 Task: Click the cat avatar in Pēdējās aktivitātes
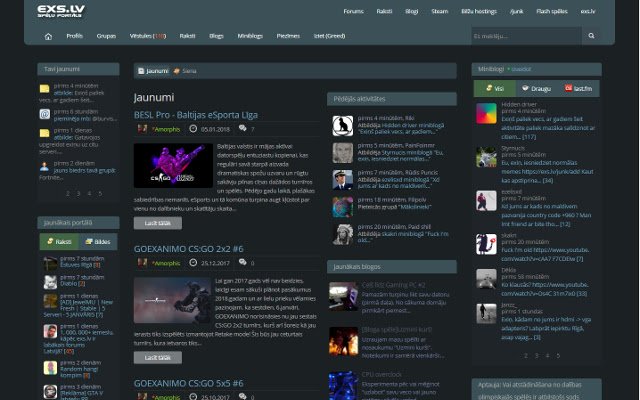point(342,126)
